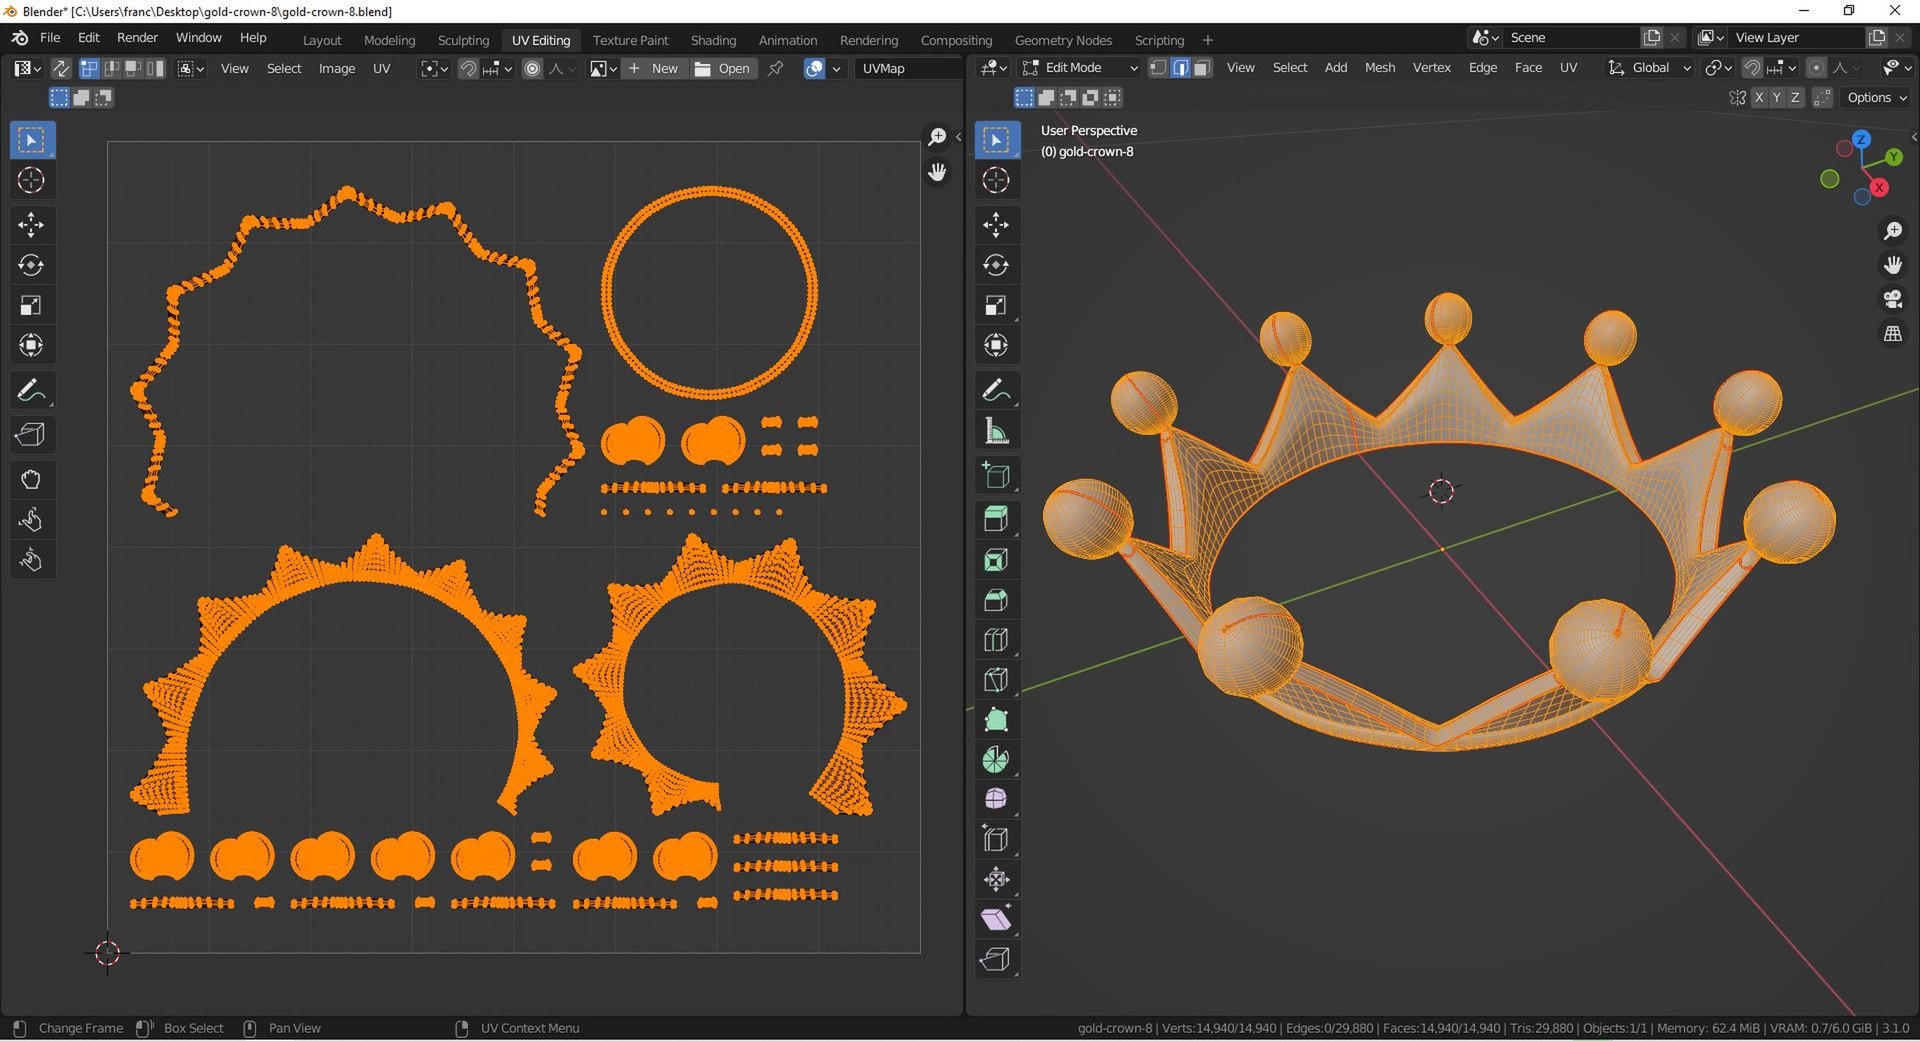This screenshot has width=1920, height=1041.
Task: Expand the Options dropdown
Action: point(1876,97)
